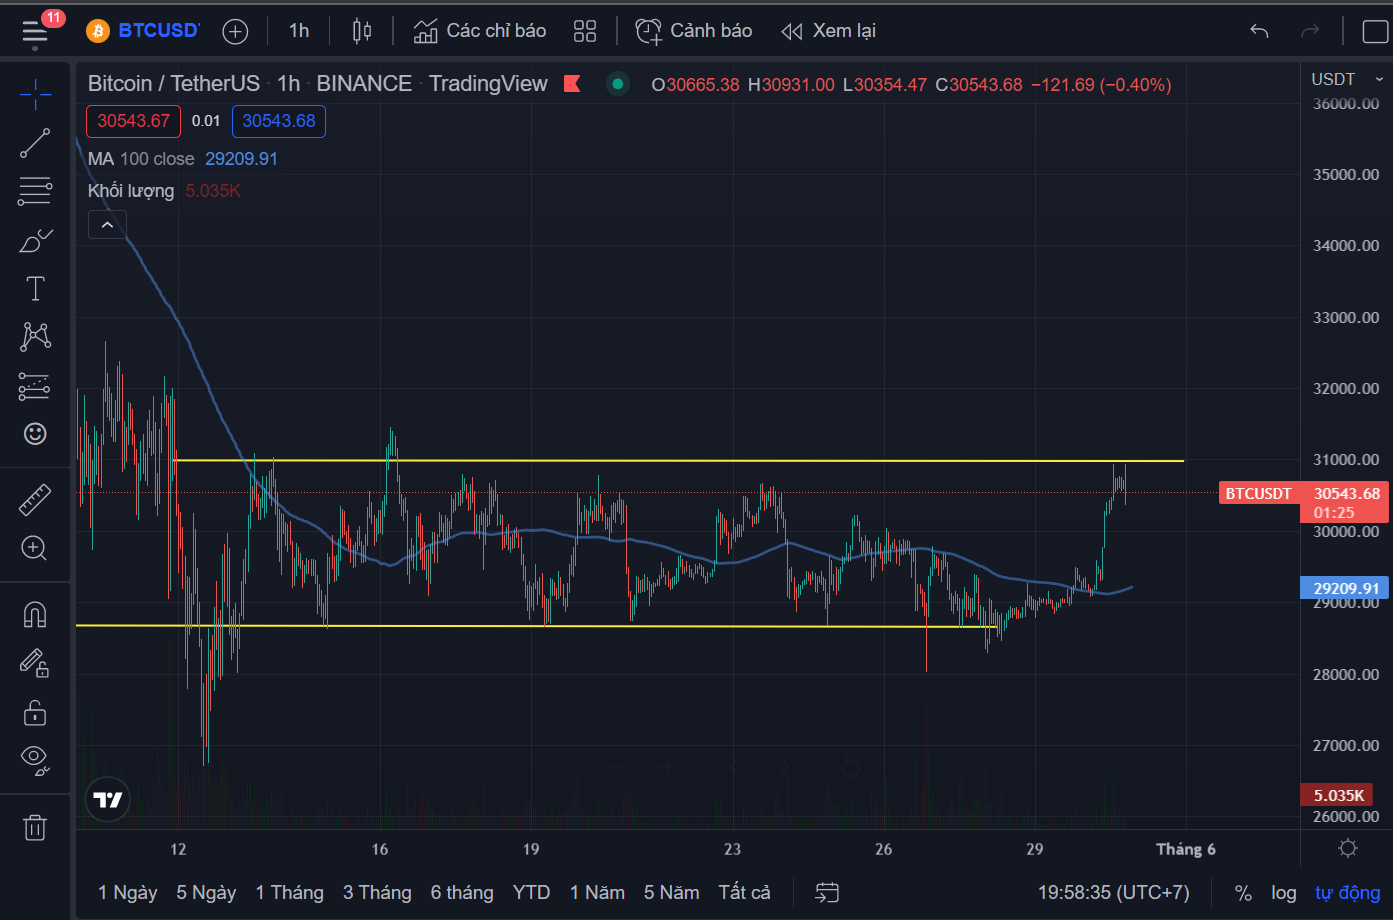Add a symbol with the plus circle icon
Screen dimensions: 1393x920
235,32
